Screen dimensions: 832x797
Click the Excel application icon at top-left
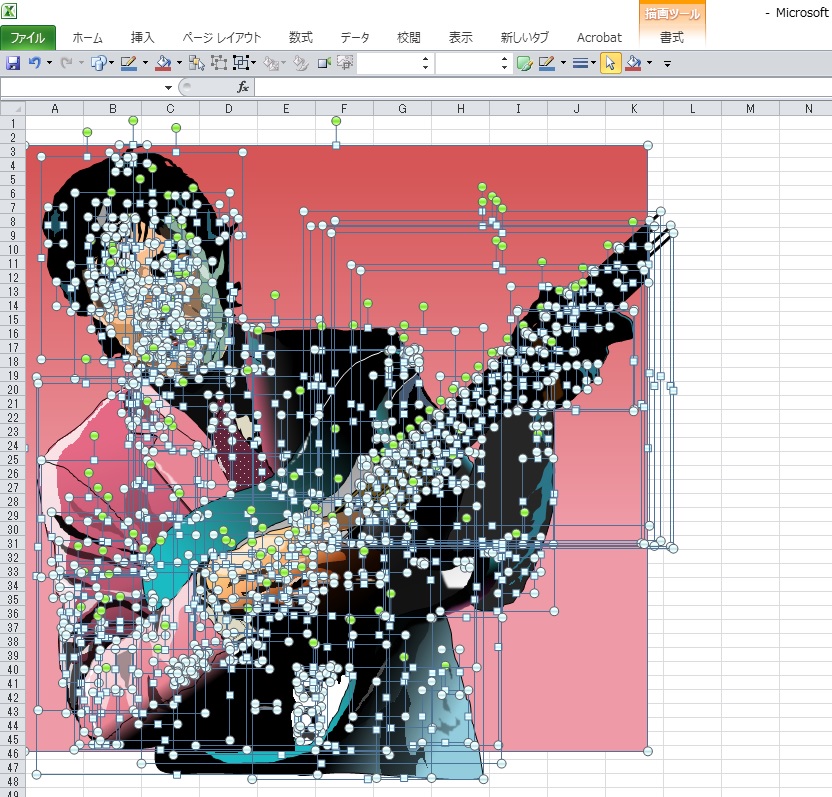[9, 11]
